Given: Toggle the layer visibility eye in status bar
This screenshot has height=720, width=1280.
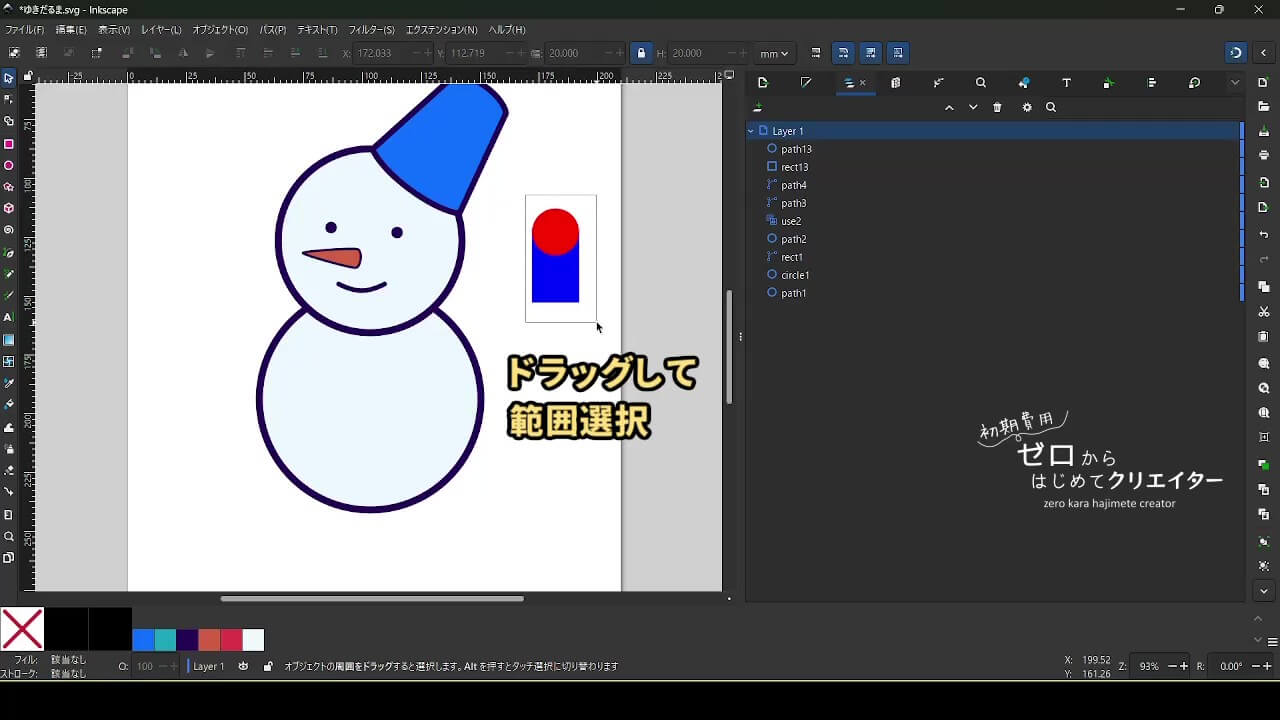Looking at the screenshot, I should tap(243, 666).
